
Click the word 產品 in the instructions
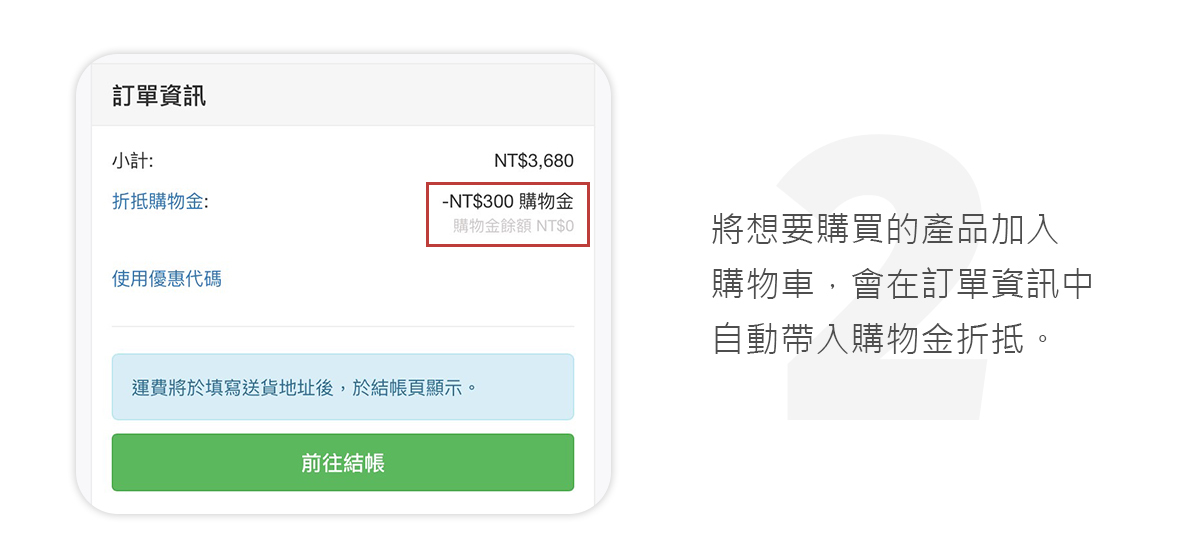pos(954,230)
